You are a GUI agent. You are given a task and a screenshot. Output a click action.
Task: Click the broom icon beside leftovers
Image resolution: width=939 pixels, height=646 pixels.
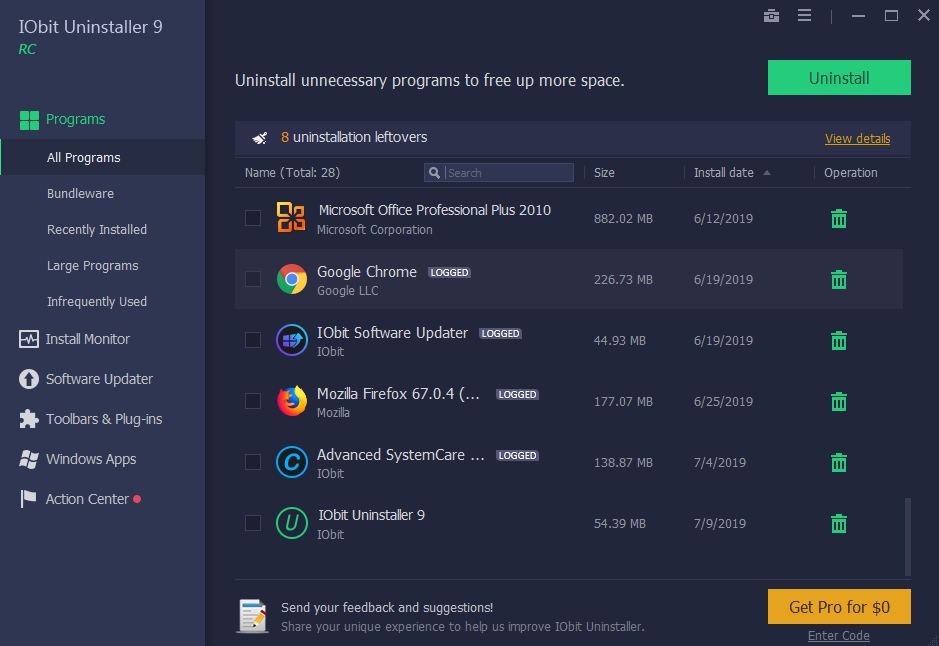pyautogui.click(x=260, y=138)
